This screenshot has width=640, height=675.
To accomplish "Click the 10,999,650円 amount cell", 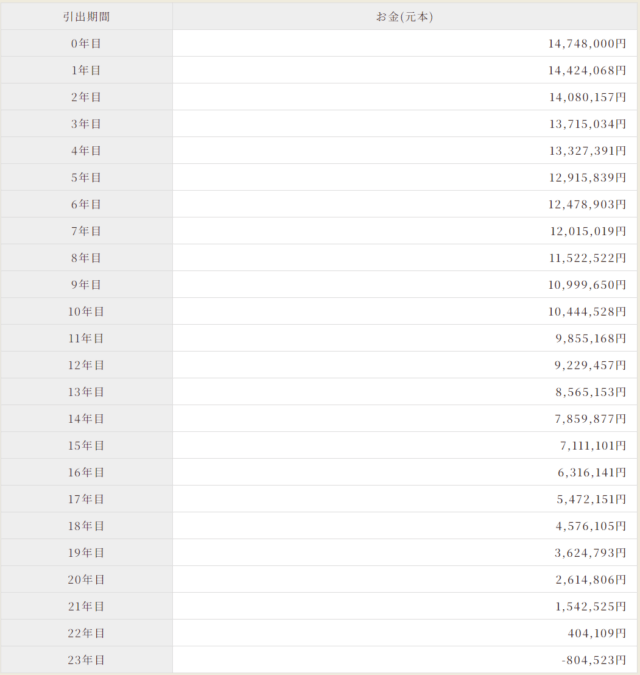I will [x=586, y=285].
